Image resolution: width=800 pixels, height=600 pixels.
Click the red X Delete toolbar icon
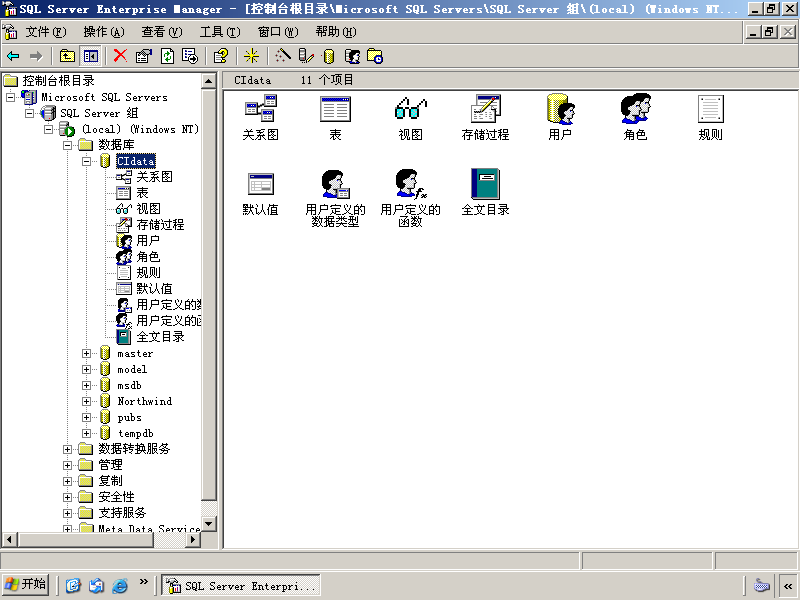click(x=120, y=56)
